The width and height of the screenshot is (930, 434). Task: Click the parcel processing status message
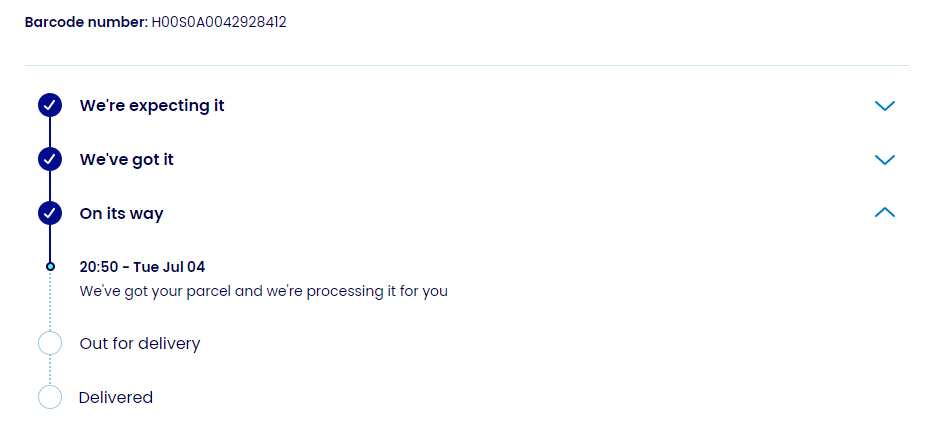tap(264, 291)
